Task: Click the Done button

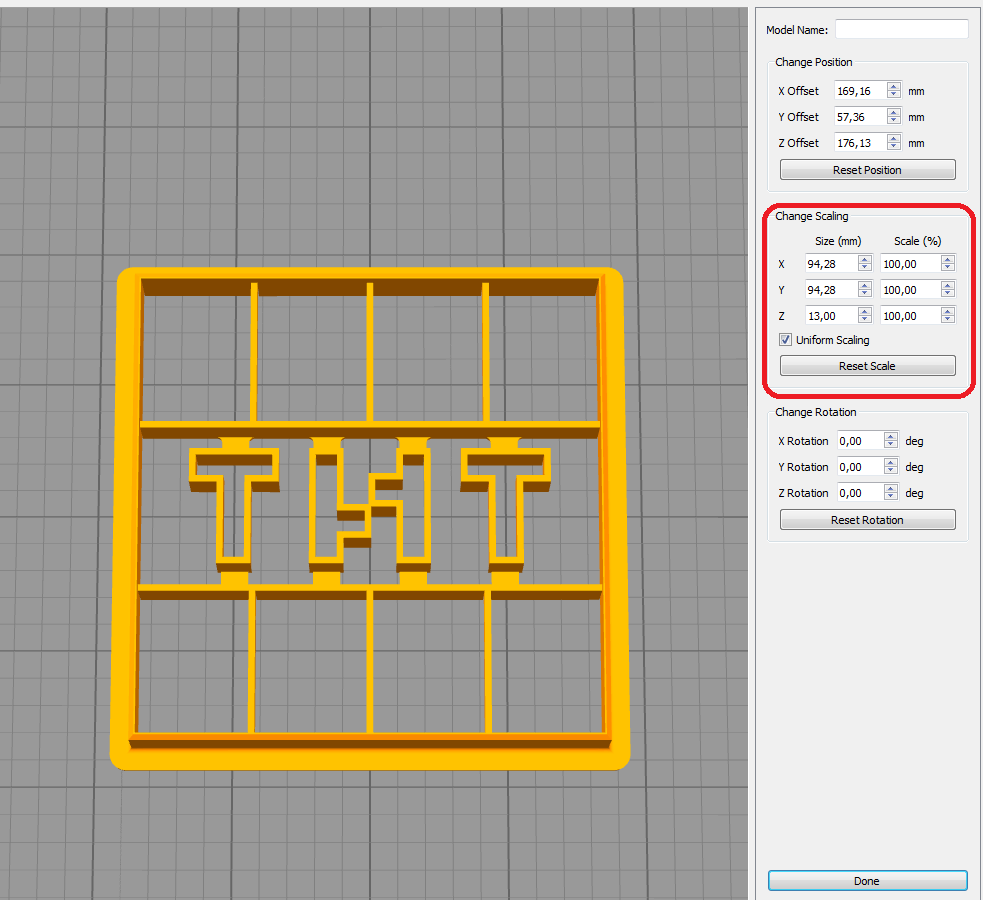Action: click(867, 881)
